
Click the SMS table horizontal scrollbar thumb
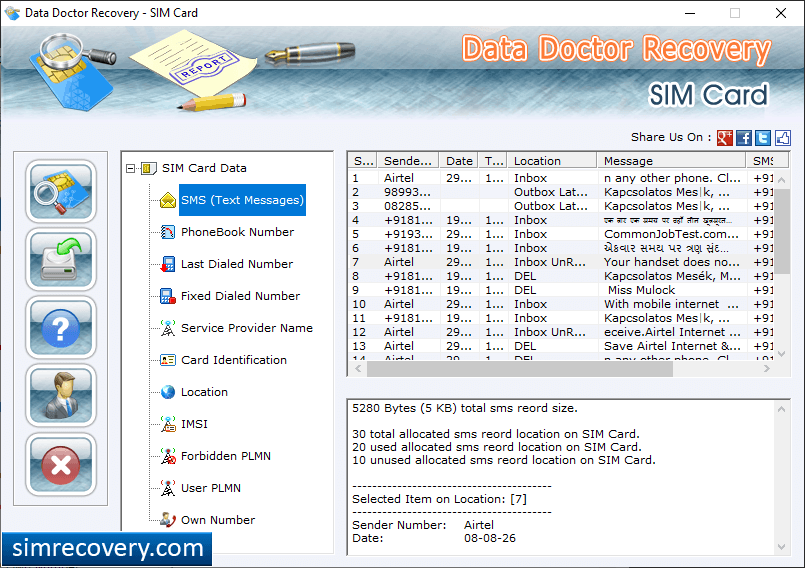520,369
